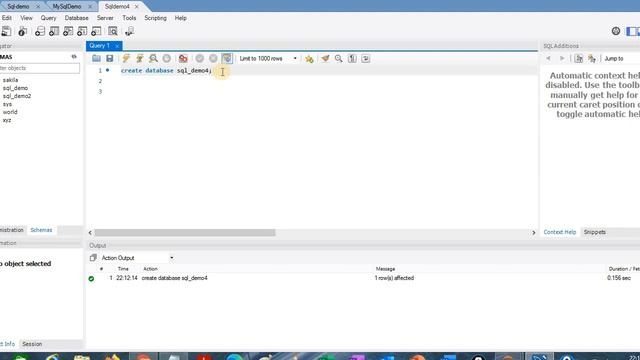Create a new table toolbar icon

(54, 31)
